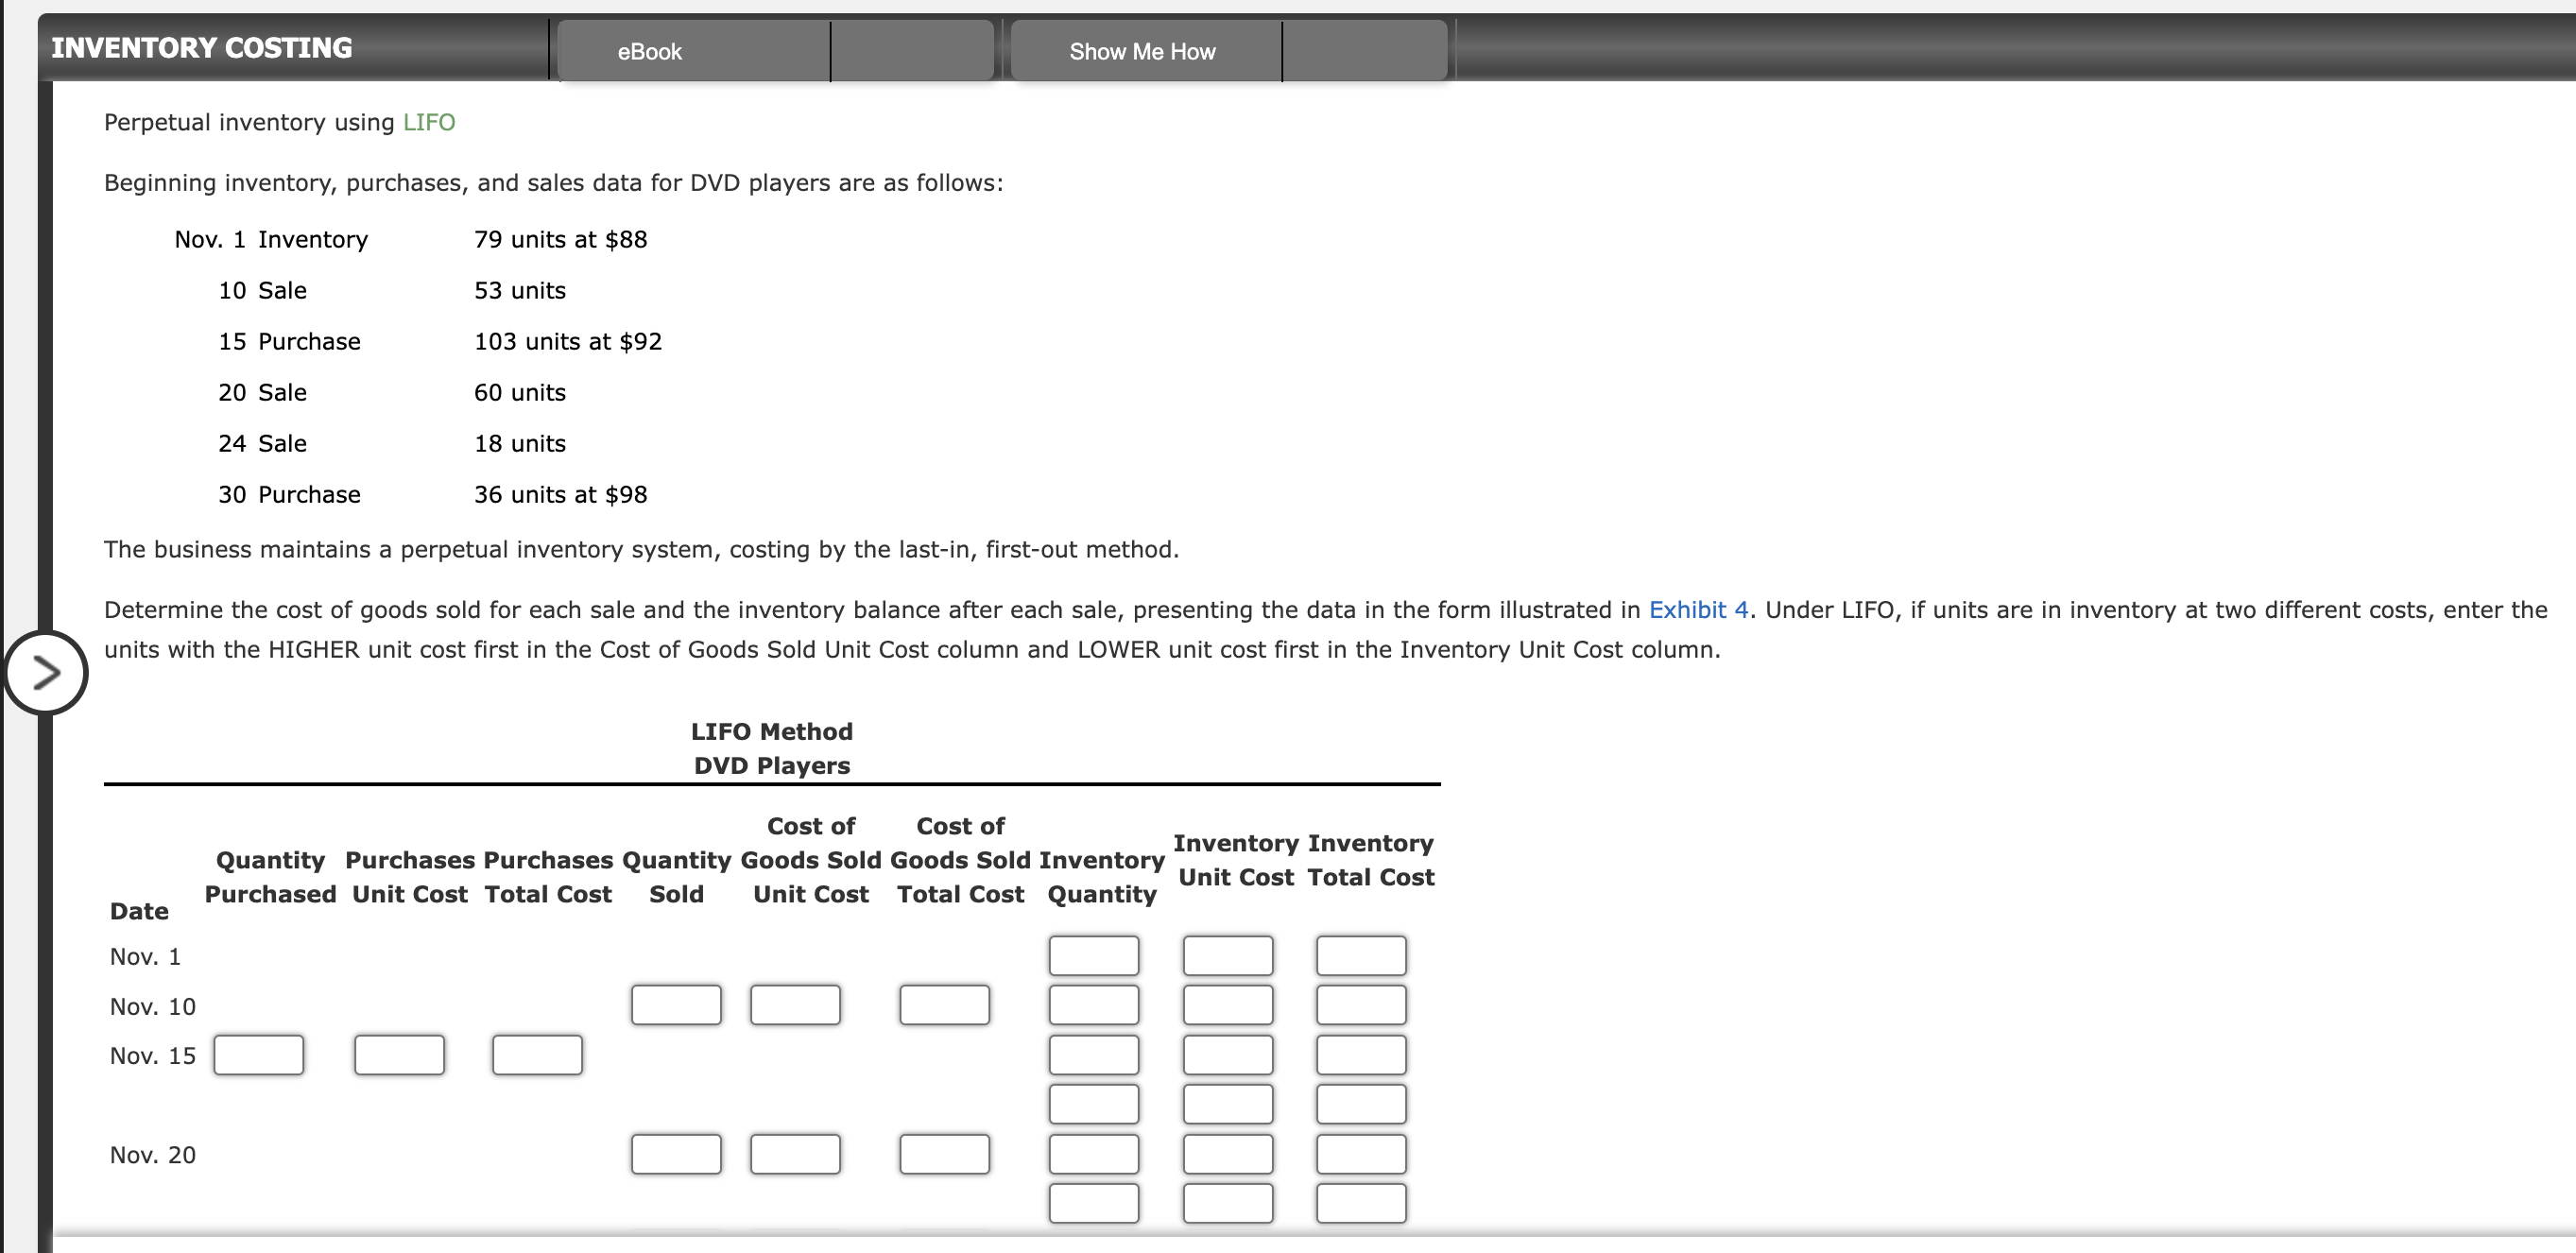Expand the side panel arrow button
The height and width of the screenshot is (1253, 2576).
pyautogui.click(x=45, y=672)
